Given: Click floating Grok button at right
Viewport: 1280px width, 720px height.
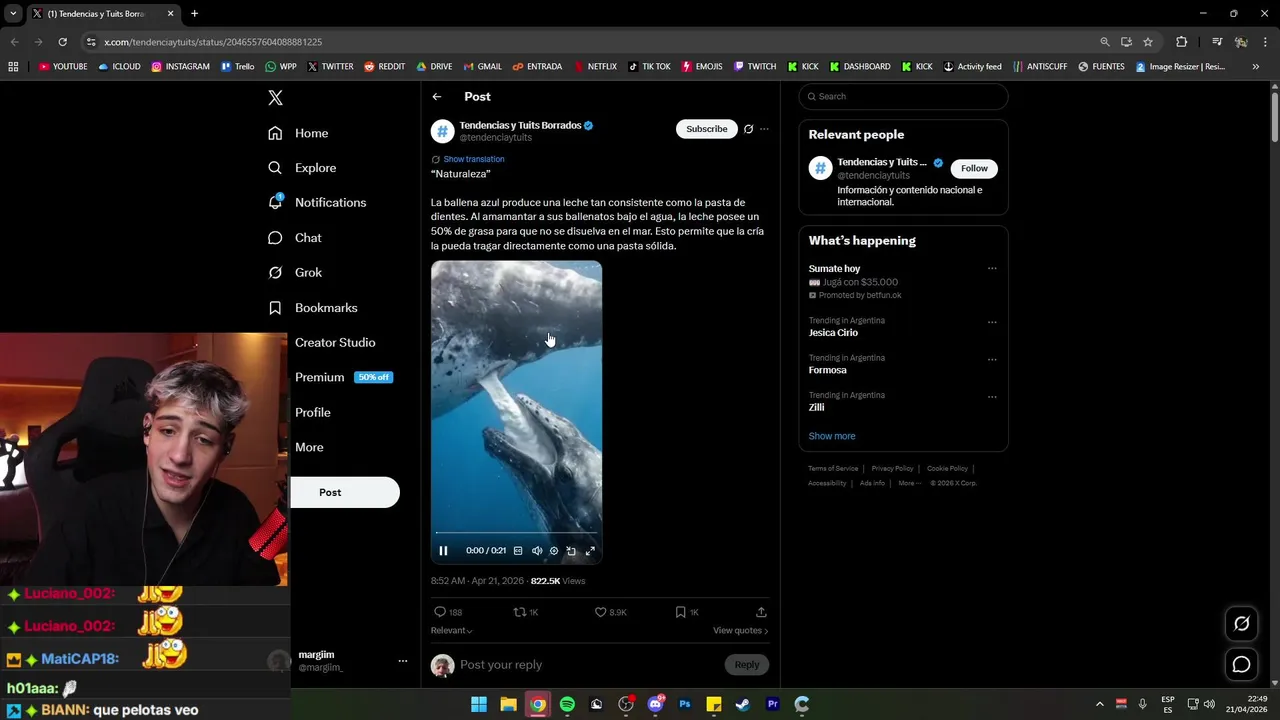Looking at the screenshot, I should pyautogui.click(x=1241, y=624).
